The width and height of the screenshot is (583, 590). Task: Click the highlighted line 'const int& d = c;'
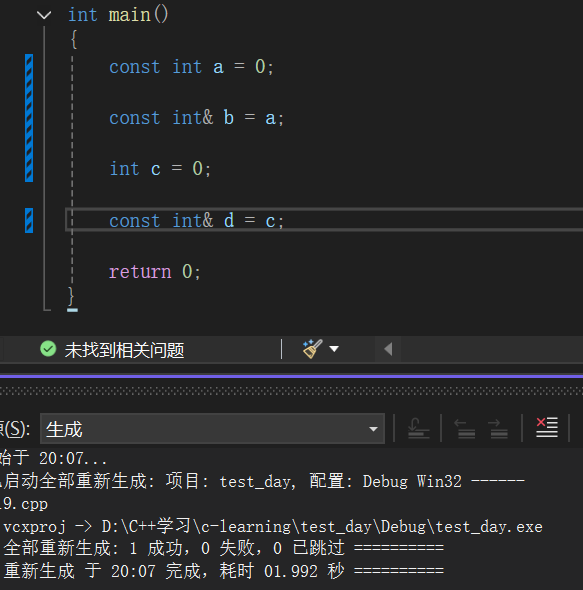click(196, 220)
